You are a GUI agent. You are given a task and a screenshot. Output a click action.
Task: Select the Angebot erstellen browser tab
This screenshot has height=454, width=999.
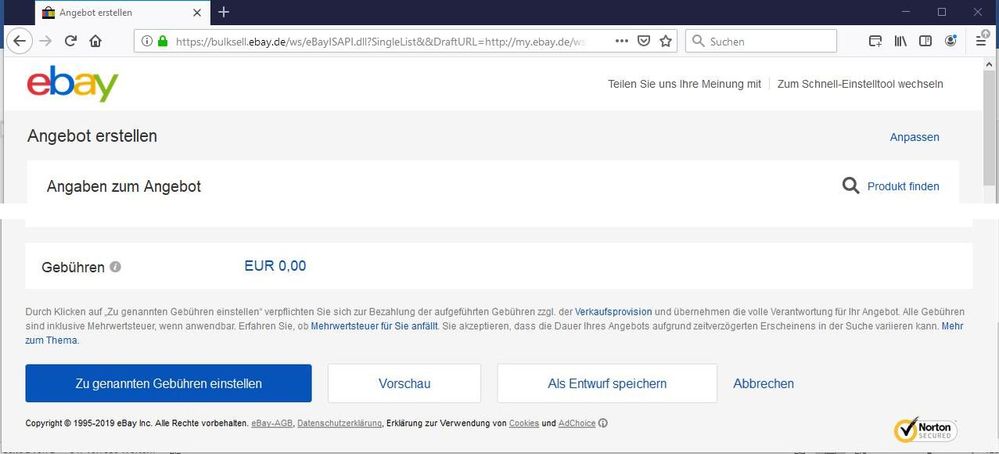[x=122, y=12]
